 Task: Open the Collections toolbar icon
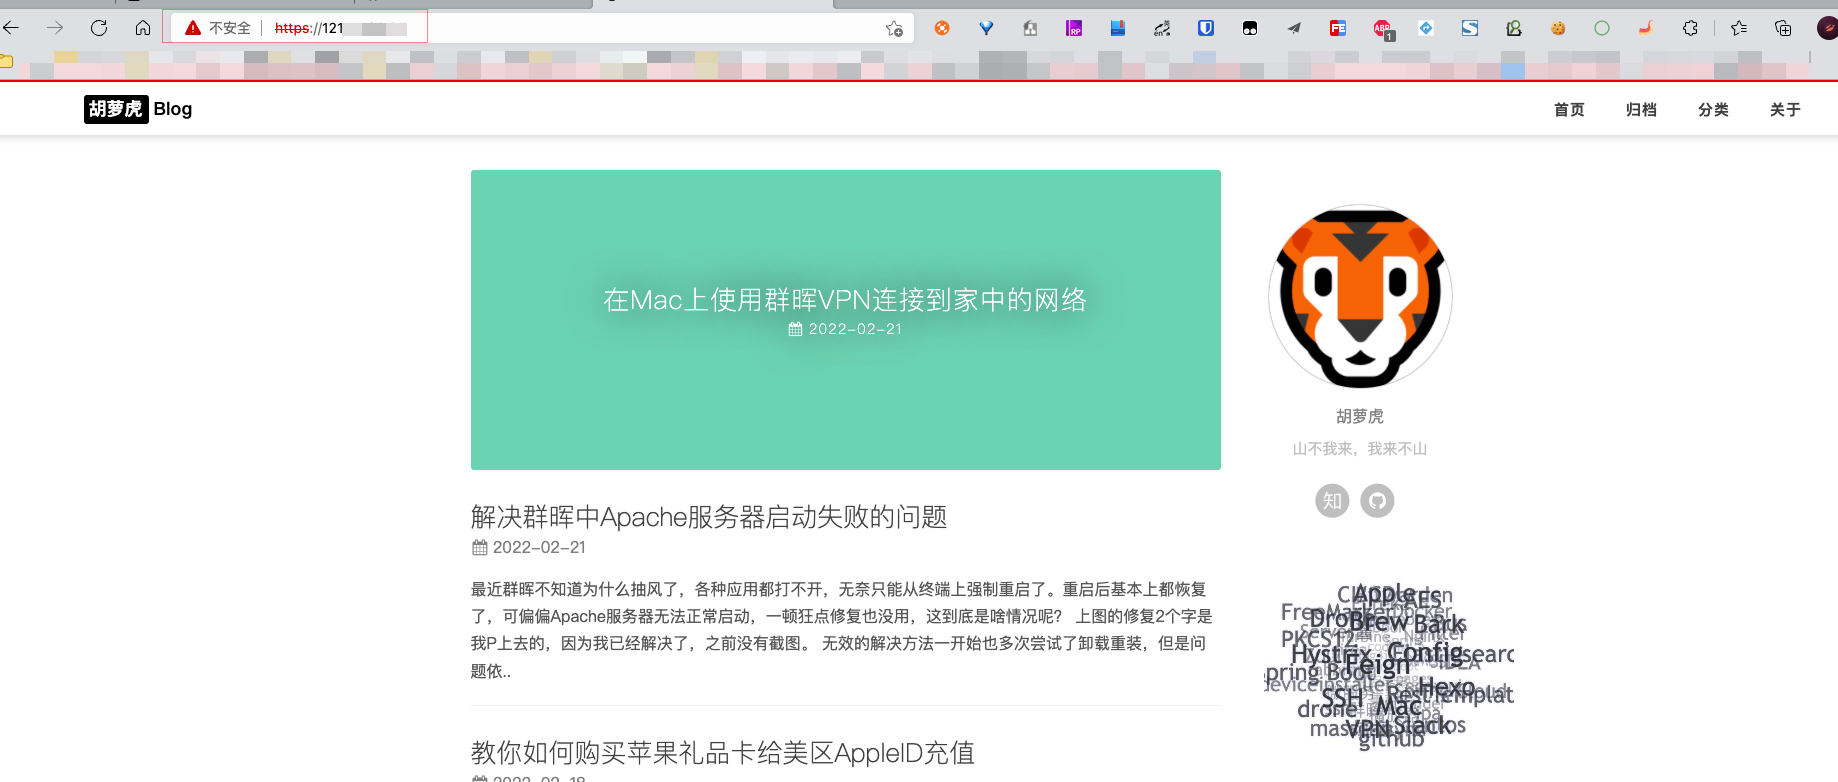[x=1783, y=28]
